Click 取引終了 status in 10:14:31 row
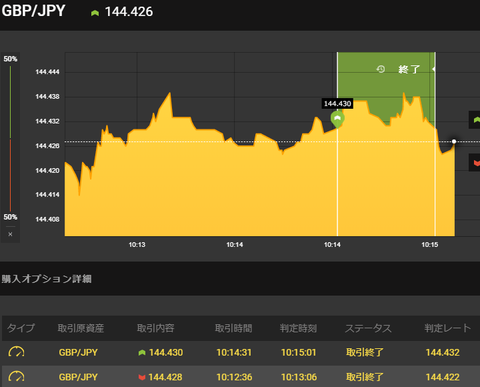This screenshot has width=480, height=387. tap(365, 352)
